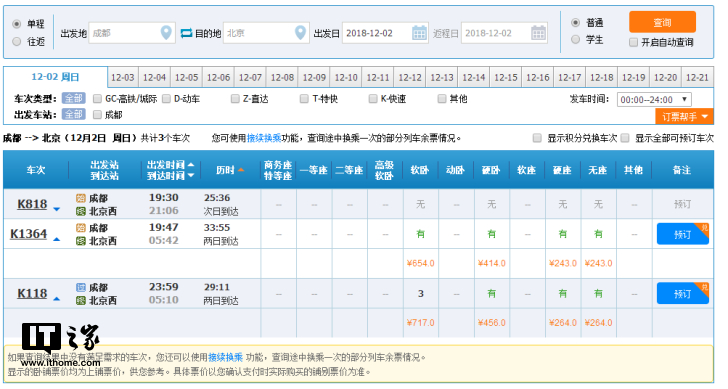Screen dimensions: 728x389
Task: Click the terminal-station icon beside 北京西 in K1364 row
Action: [81, 241]
